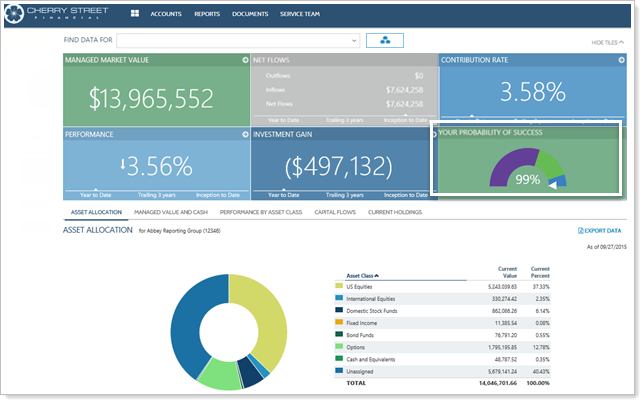The image size is (644, 404).
Task: Open the Reports menu
Action: (x=207, y=16)
